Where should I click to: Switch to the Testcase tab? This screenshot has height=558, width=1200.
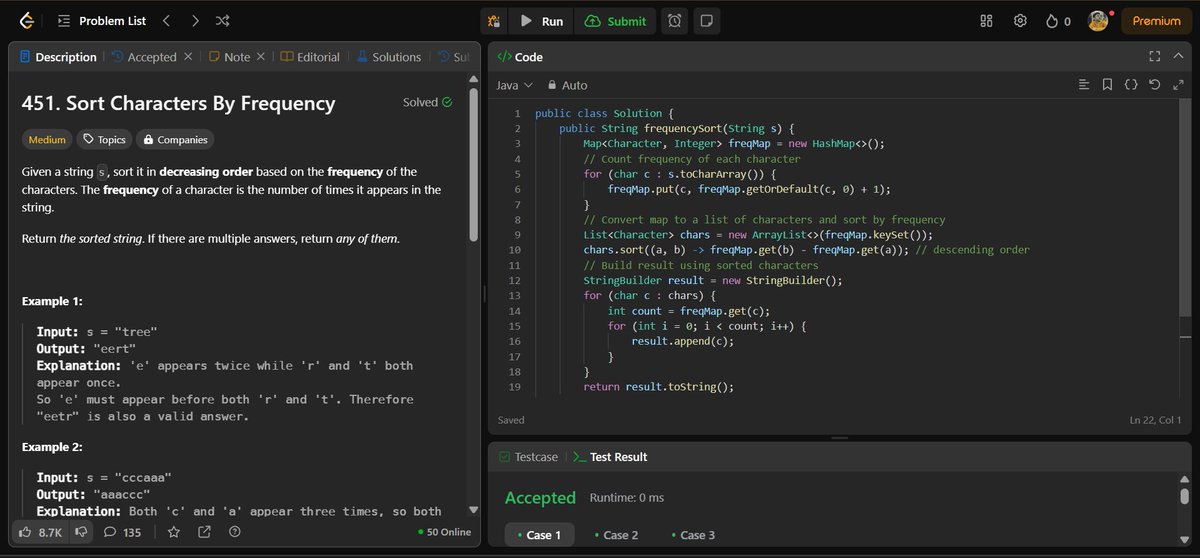tap(528, 457)
